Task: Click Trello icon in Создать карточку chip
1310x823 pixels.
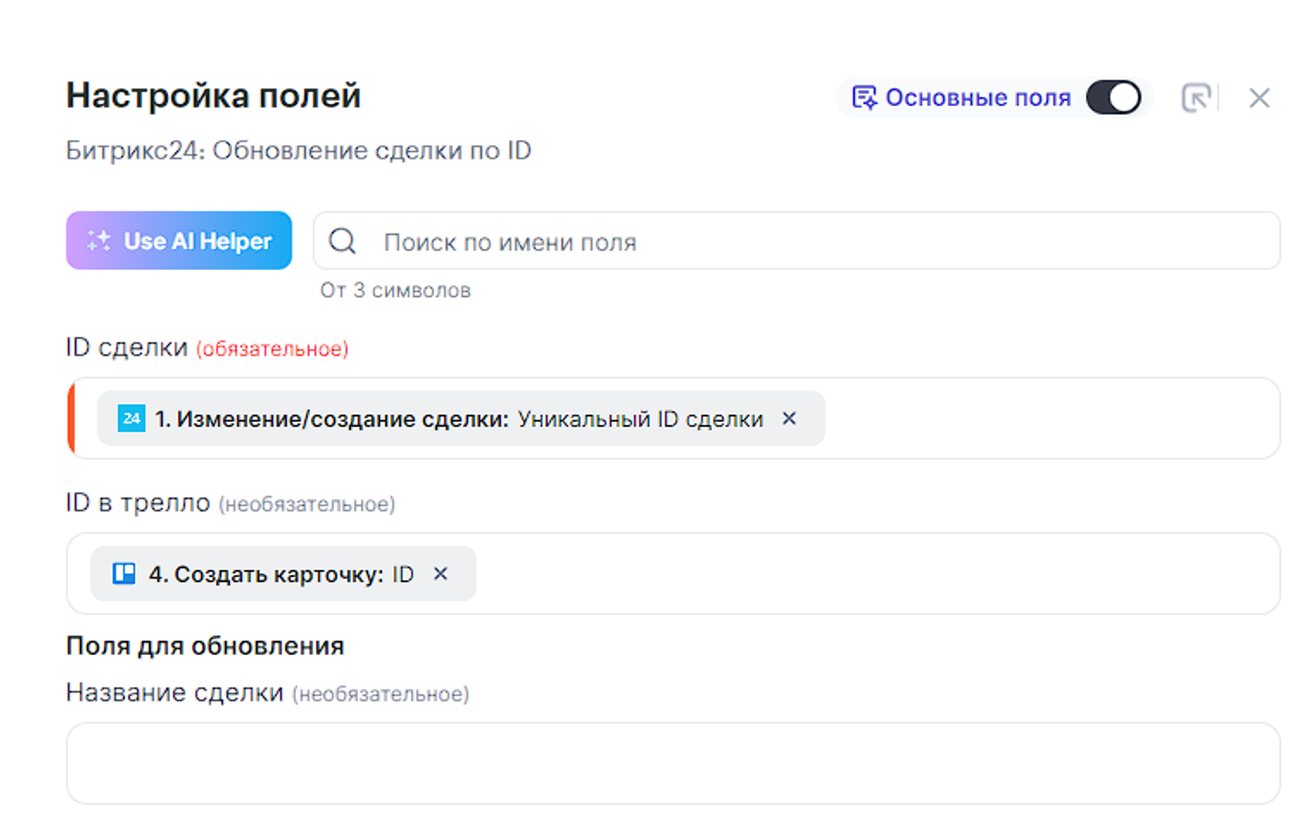Action: (x=124, y=574)
